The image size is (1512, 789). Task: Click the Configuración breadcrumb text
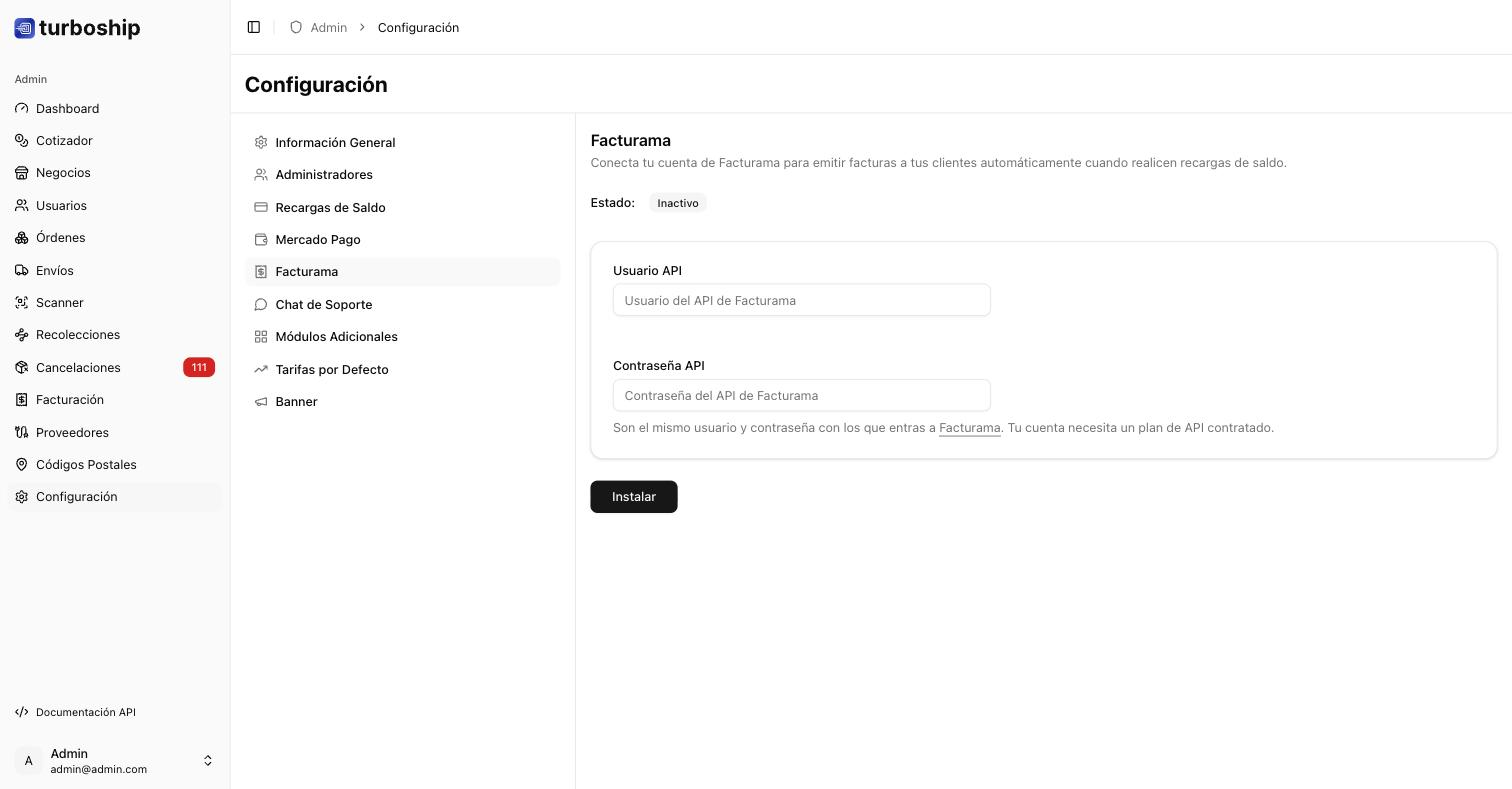[418, 27]
